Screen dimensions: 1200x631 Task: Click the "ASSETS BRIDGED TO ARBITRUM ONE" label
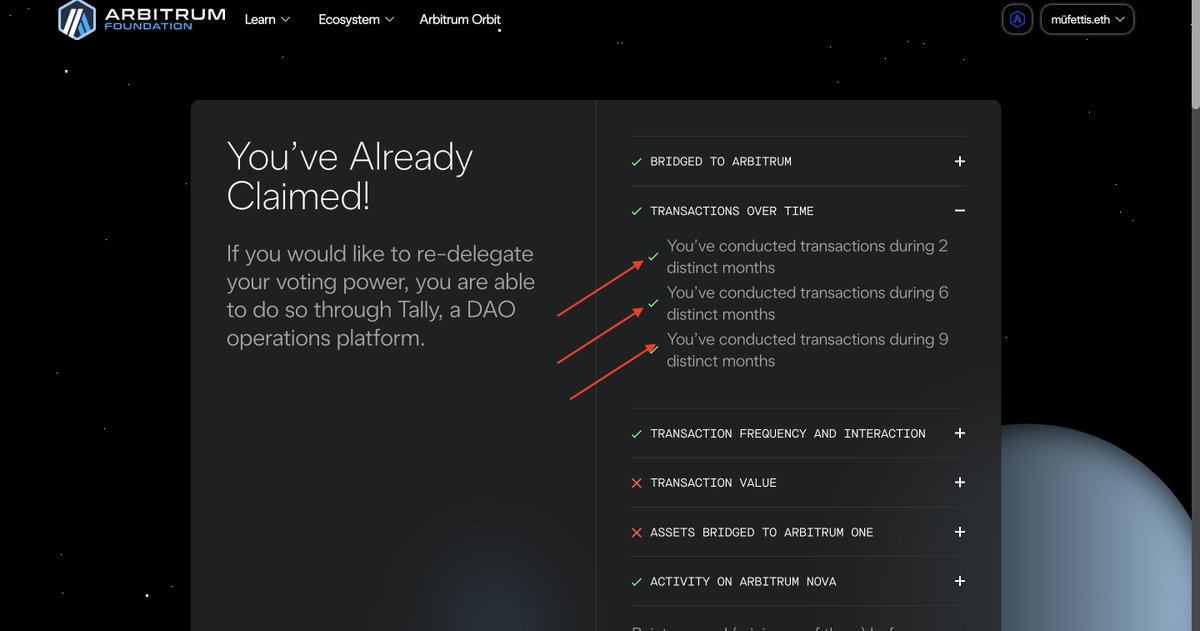coord(762,532)
